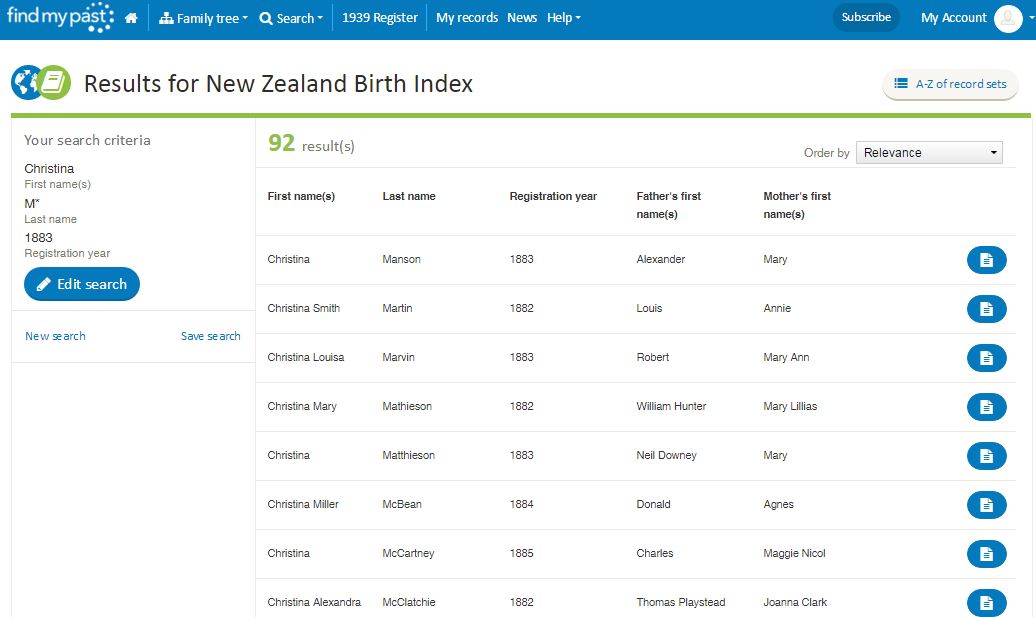
Task: View record icon for Christina Miller McBean
Action: [986, 505]
